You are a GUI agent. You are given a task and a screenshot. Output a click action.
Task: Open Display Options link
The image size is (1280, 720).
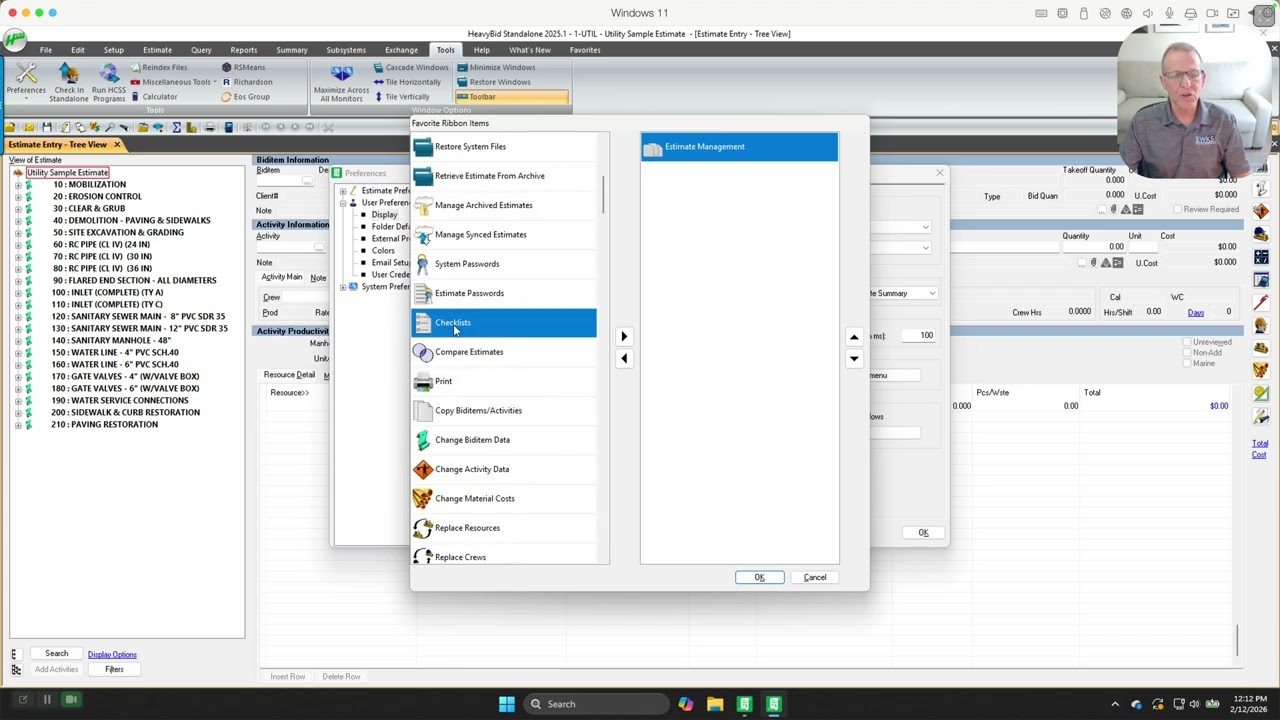pos(112,655)
